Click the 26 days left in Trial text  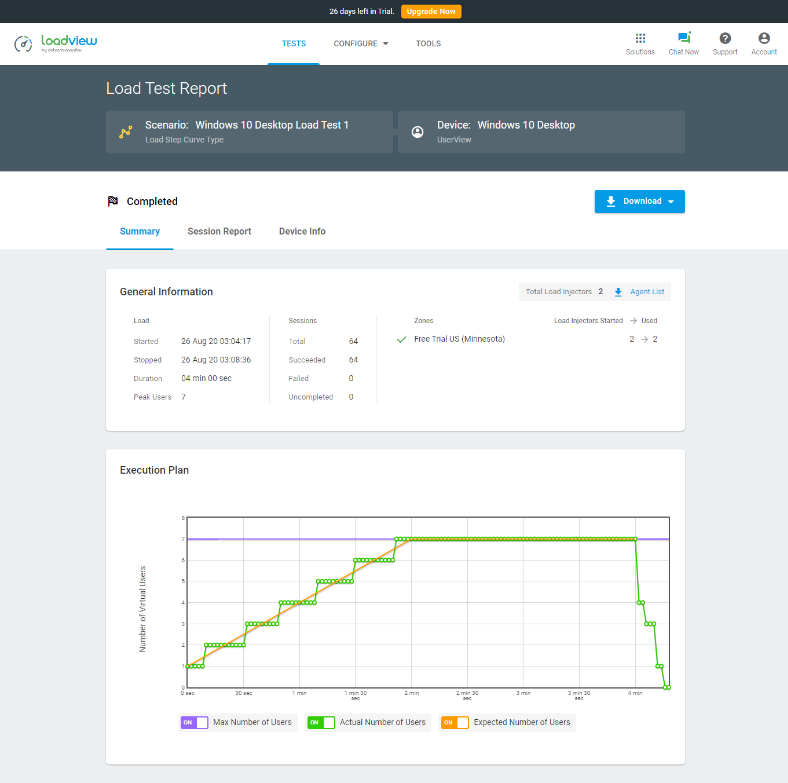pyautogui.click(x=361, y=12)
